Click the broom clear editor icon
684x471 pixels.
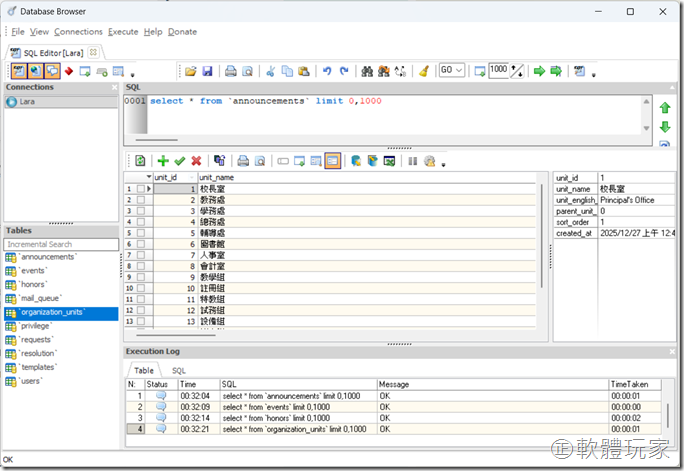423,71
